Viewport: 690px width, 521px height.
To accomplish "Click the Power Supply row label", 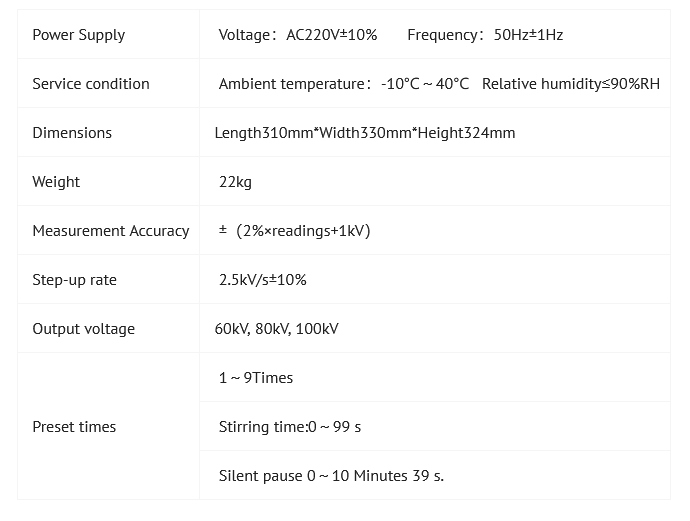I will (79, 35).
